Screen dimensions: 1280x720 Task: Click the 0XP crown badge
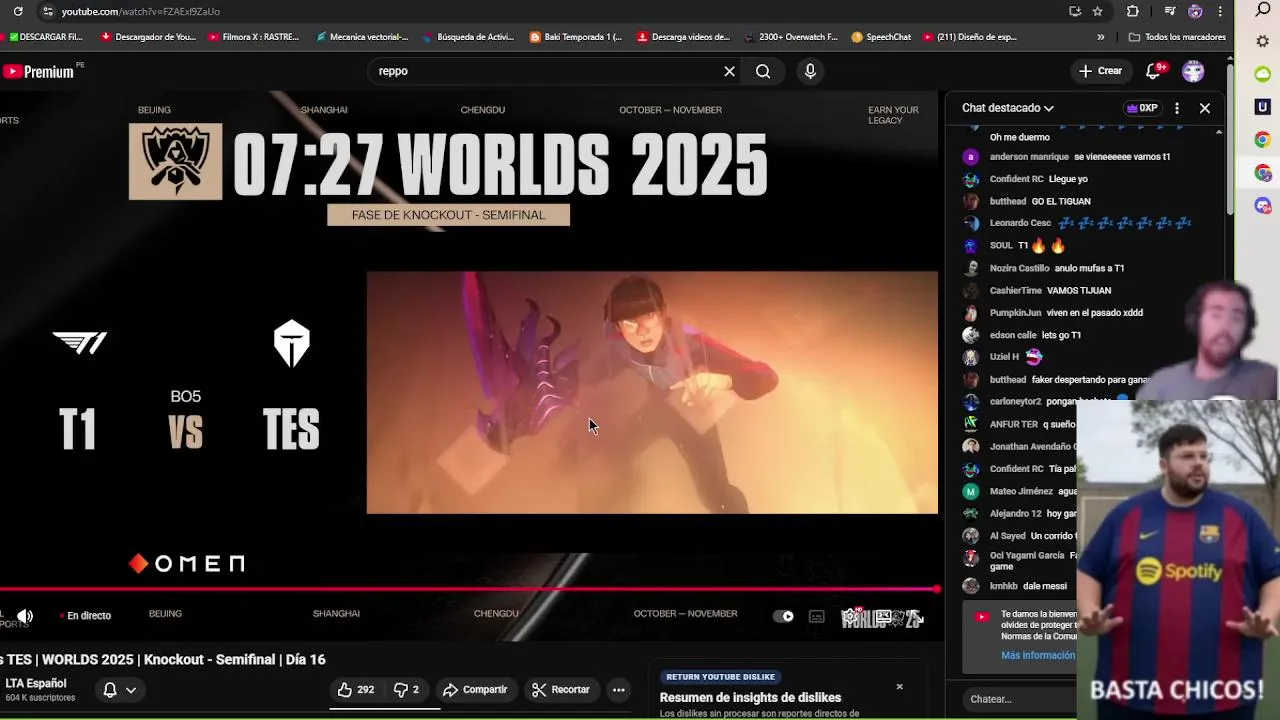tap(1142, 108)
